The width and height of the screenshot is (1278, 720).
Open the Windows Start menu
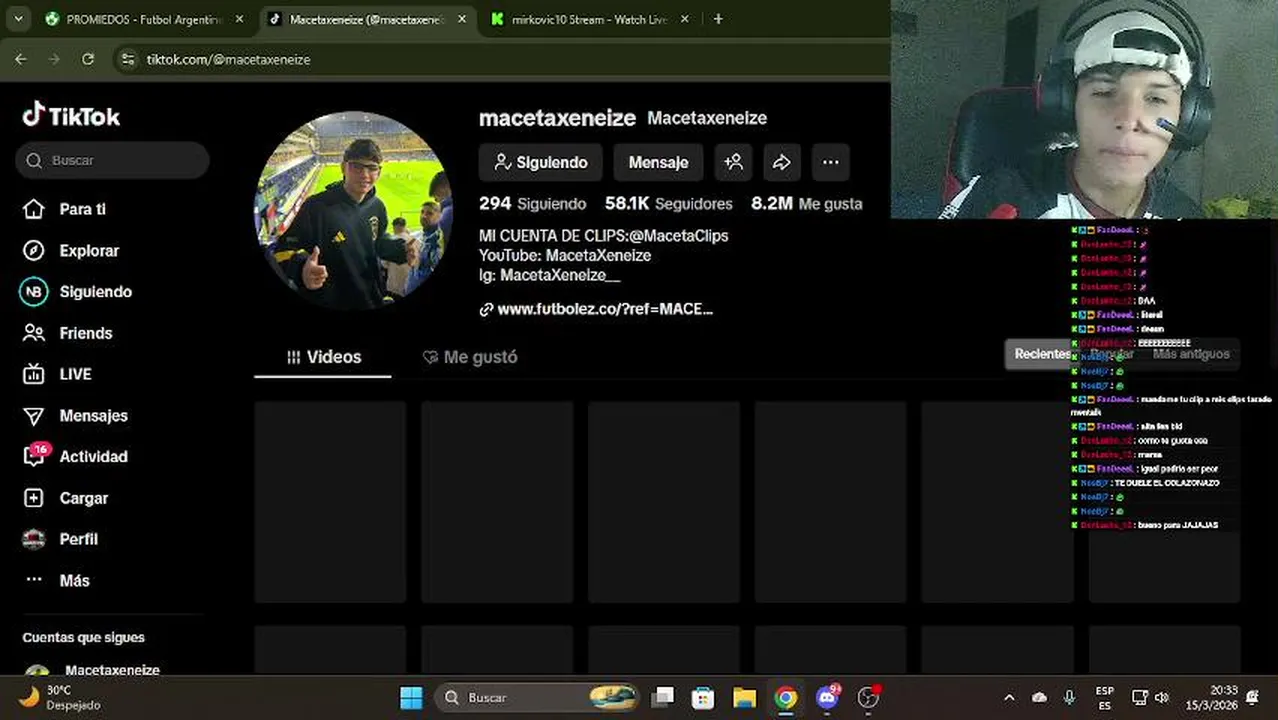(411, 697)
